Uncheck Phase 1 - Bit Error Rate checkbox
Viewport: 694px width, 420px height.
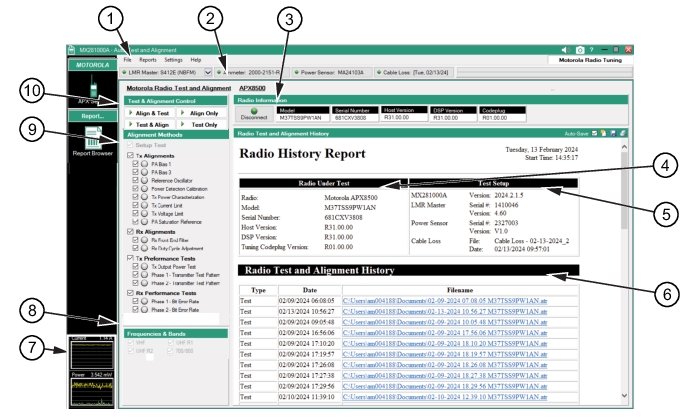coord(135,301)
